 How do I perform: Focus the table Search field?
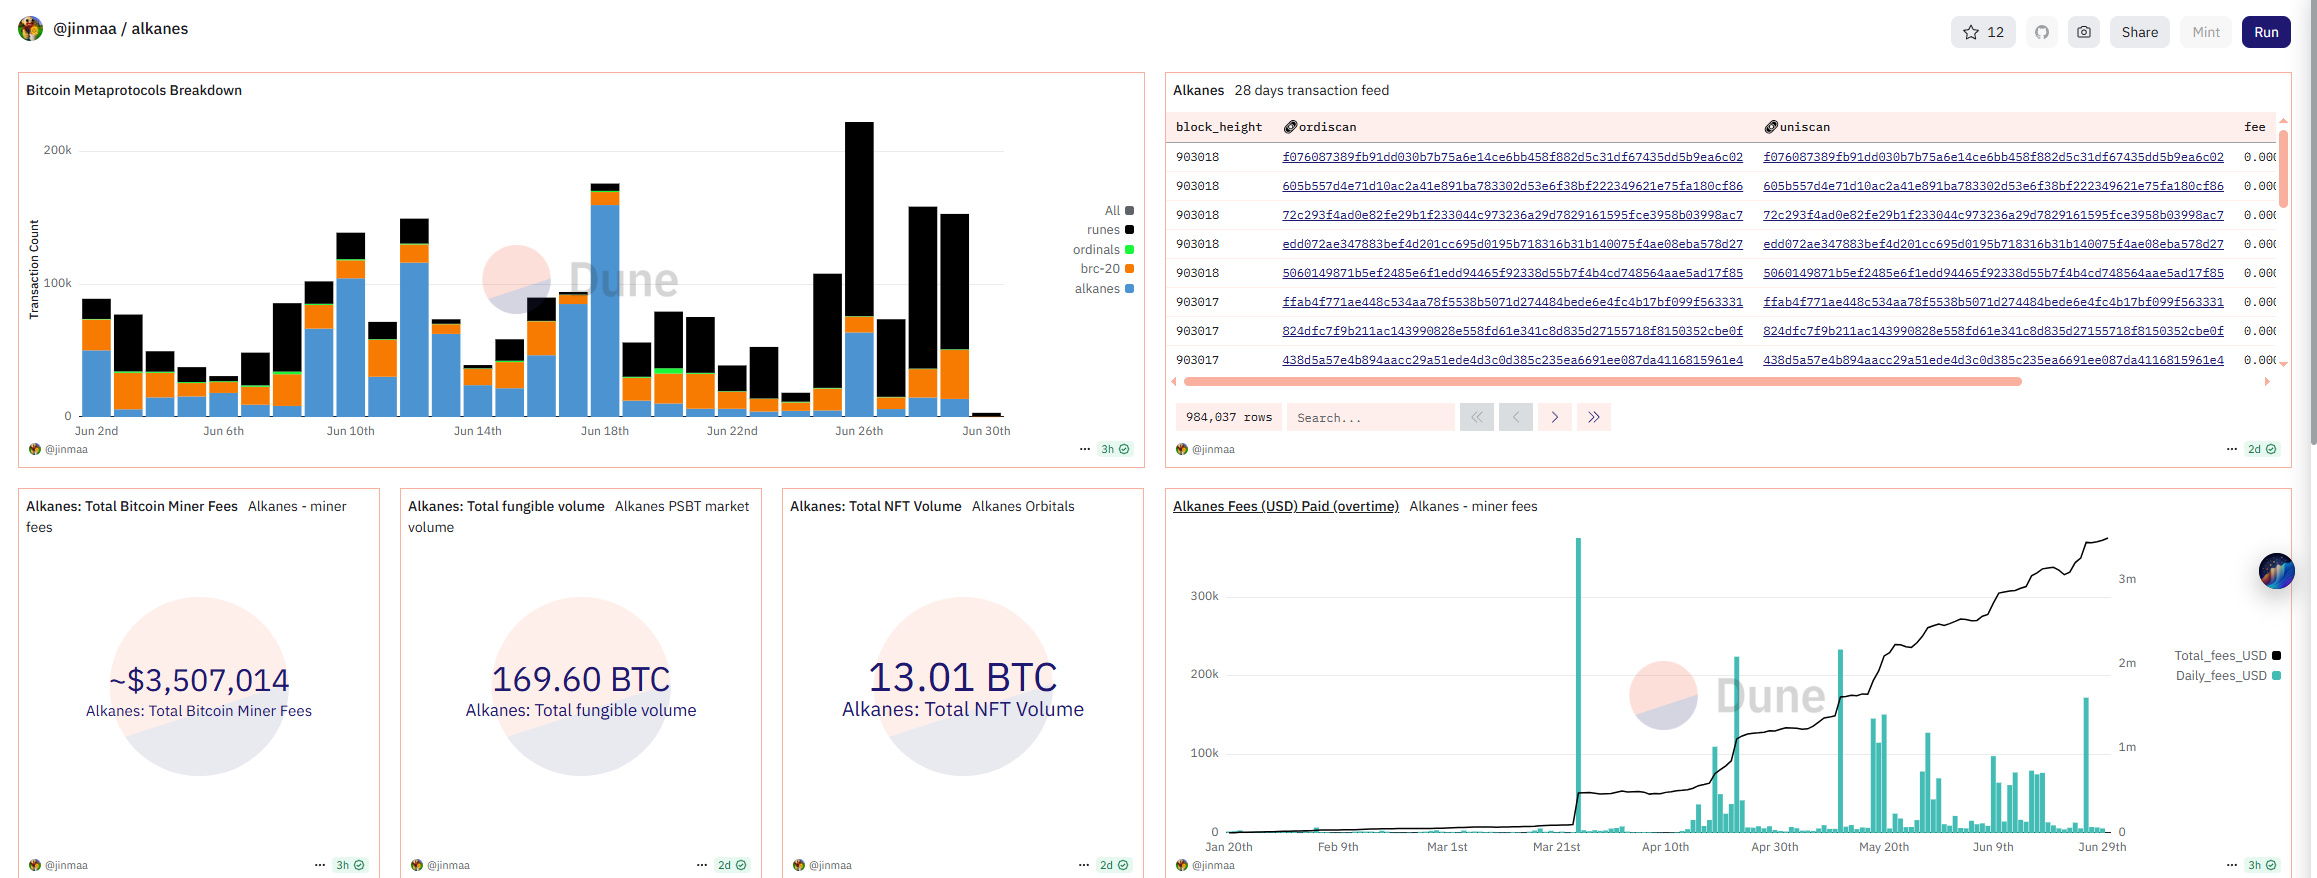pos(1370,417)
